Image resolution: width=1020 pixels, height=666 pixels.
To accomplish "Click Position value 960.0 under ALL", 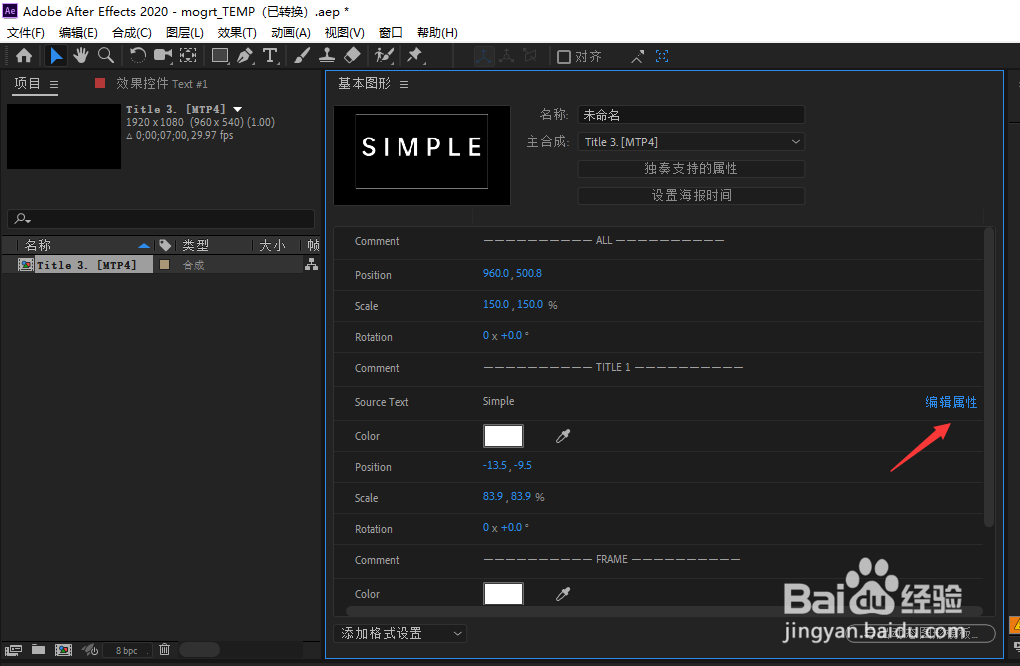I will (x=496, y=273).
